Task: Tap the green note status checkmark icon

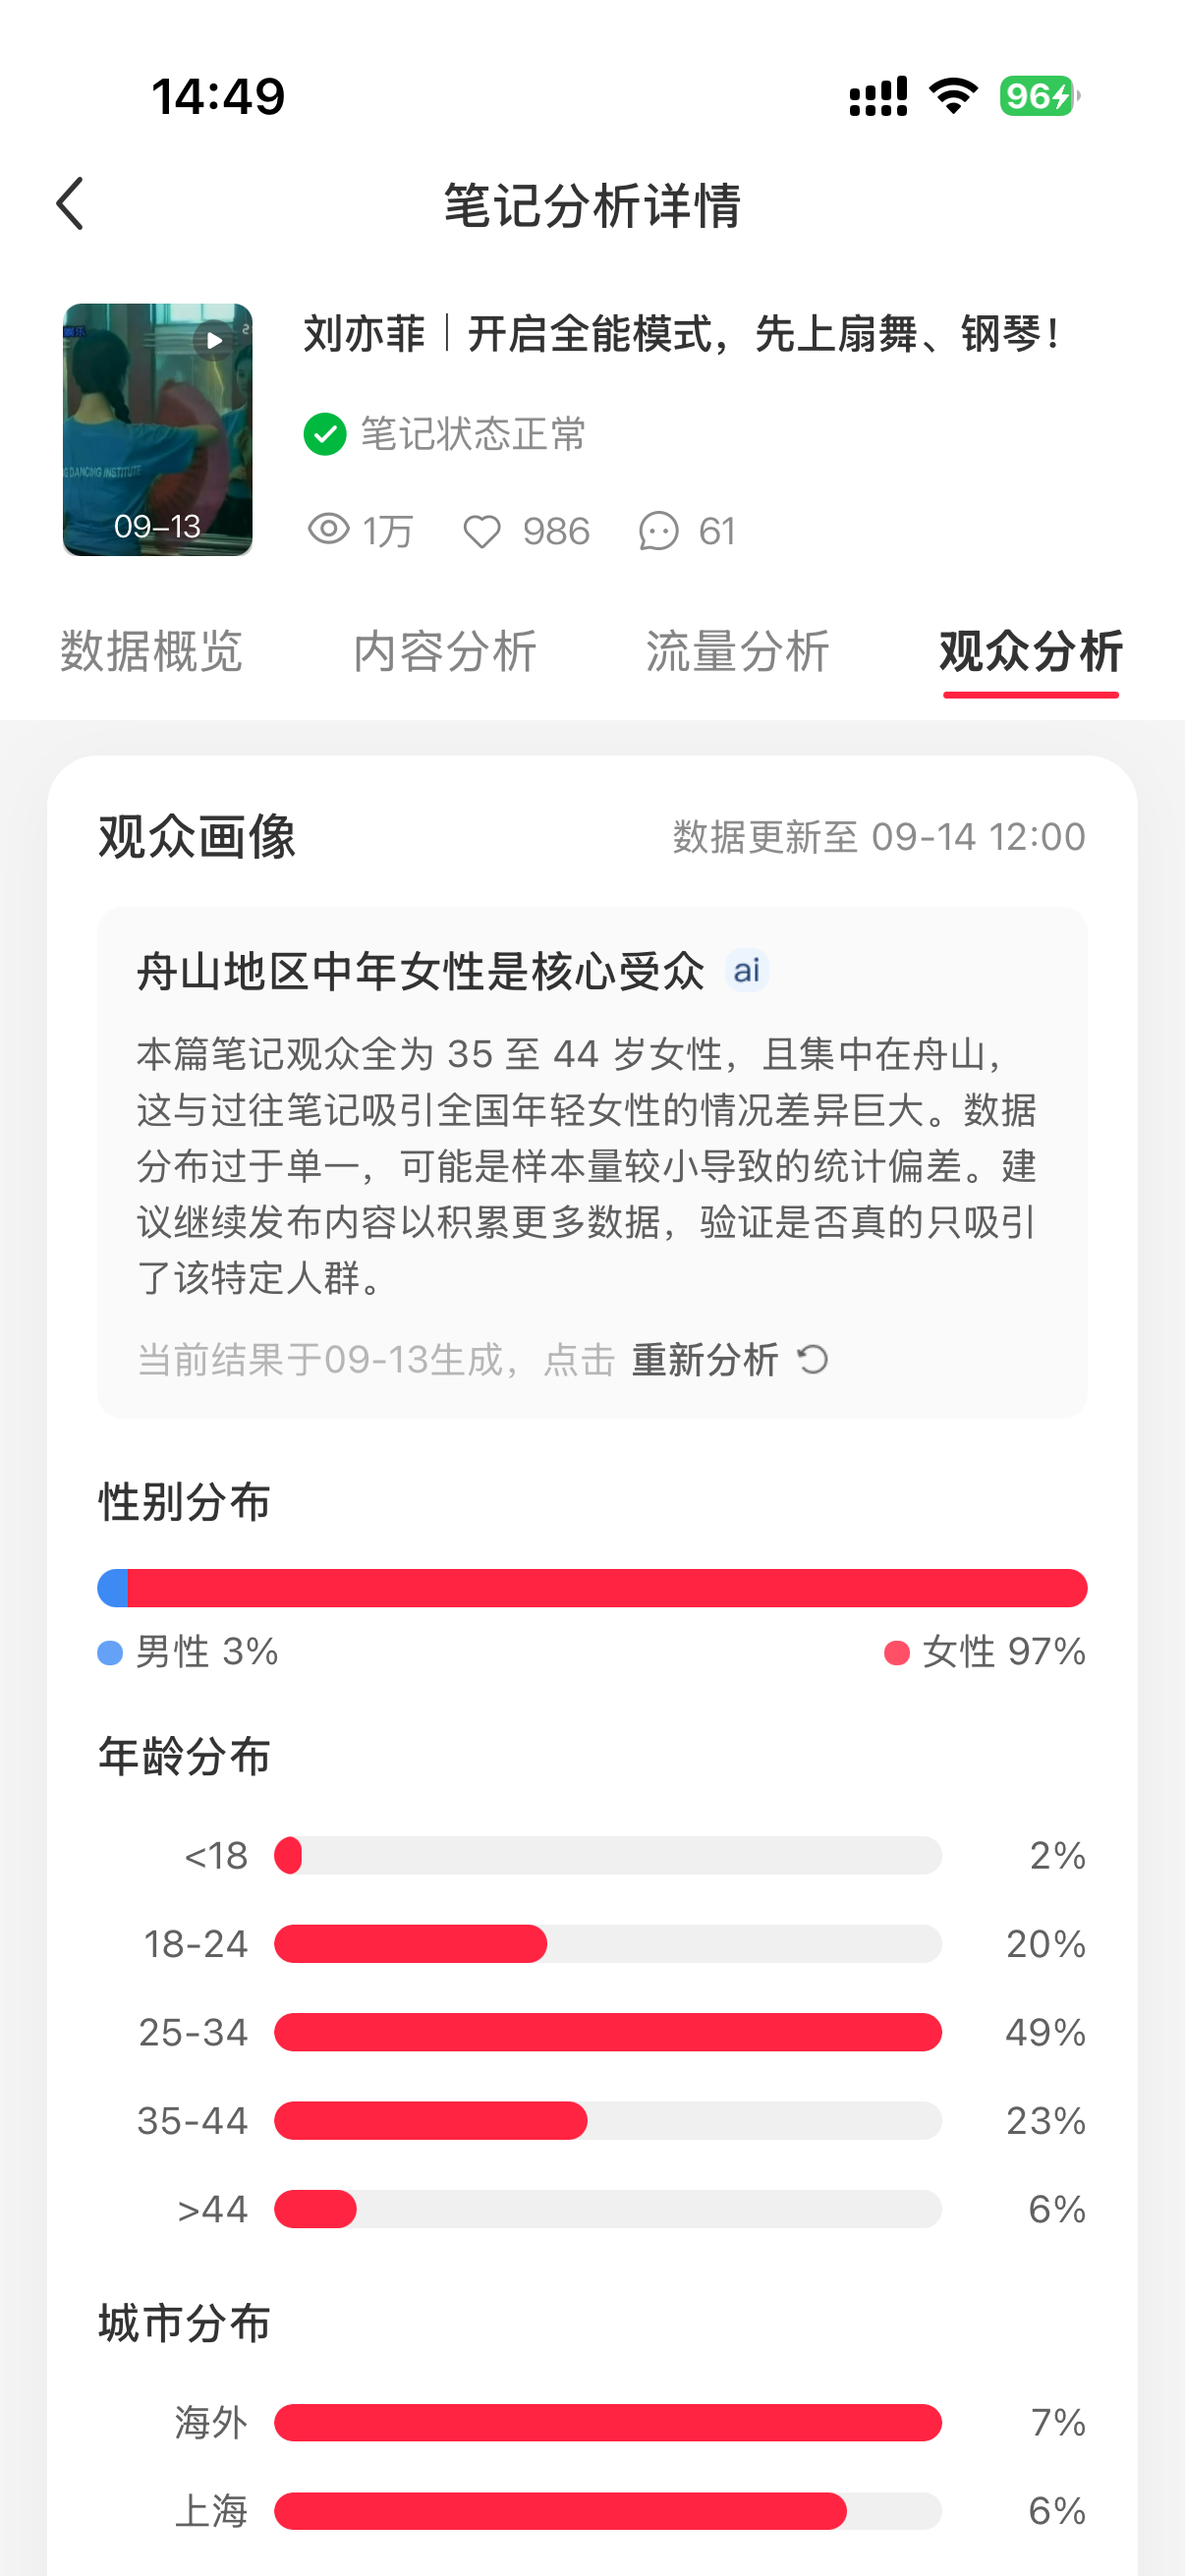Action: pyautogui.click(x=325, y=434)
